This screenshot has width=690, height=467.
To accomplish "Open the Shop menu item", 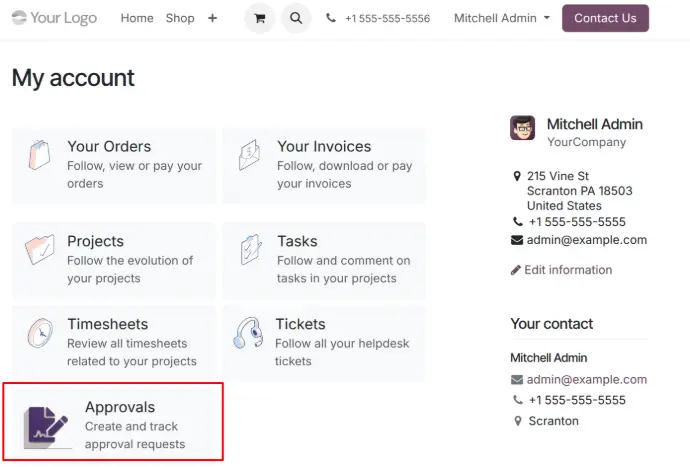I will [180, 18].
